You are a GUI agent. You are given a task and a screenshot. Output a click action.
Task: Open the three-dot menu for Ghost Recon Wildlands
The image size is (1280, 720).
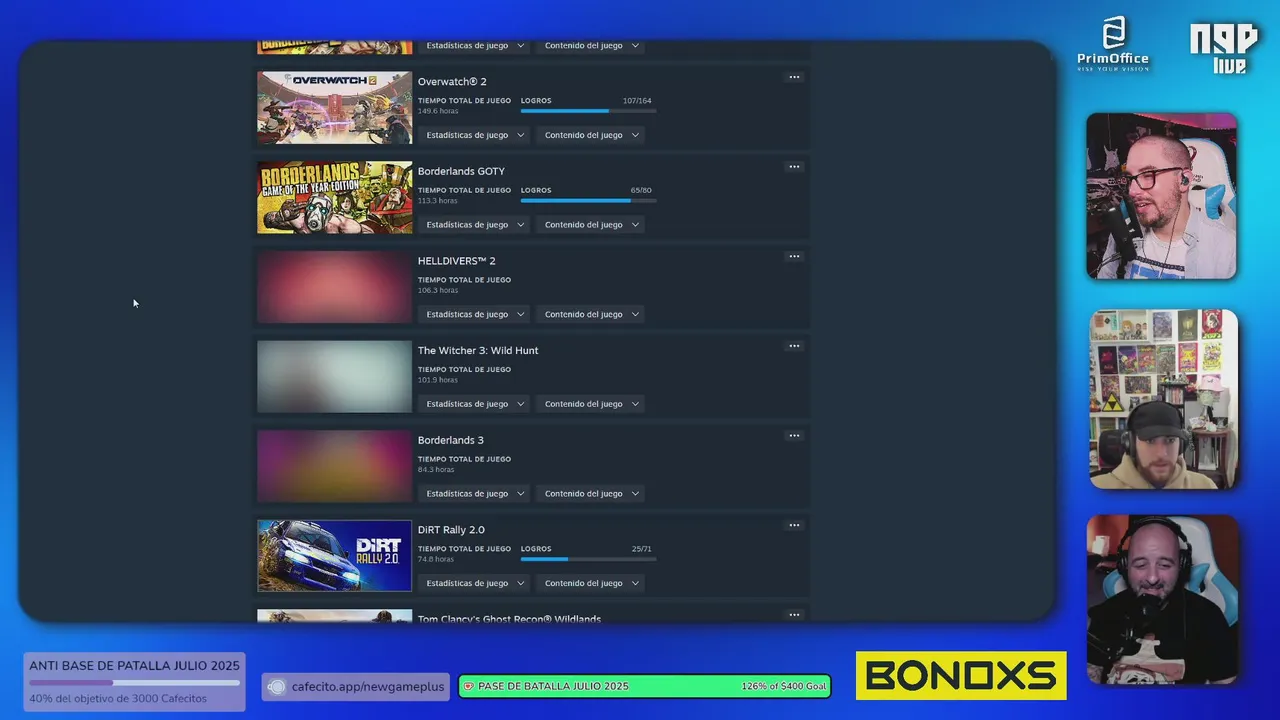tap(794, 615)
